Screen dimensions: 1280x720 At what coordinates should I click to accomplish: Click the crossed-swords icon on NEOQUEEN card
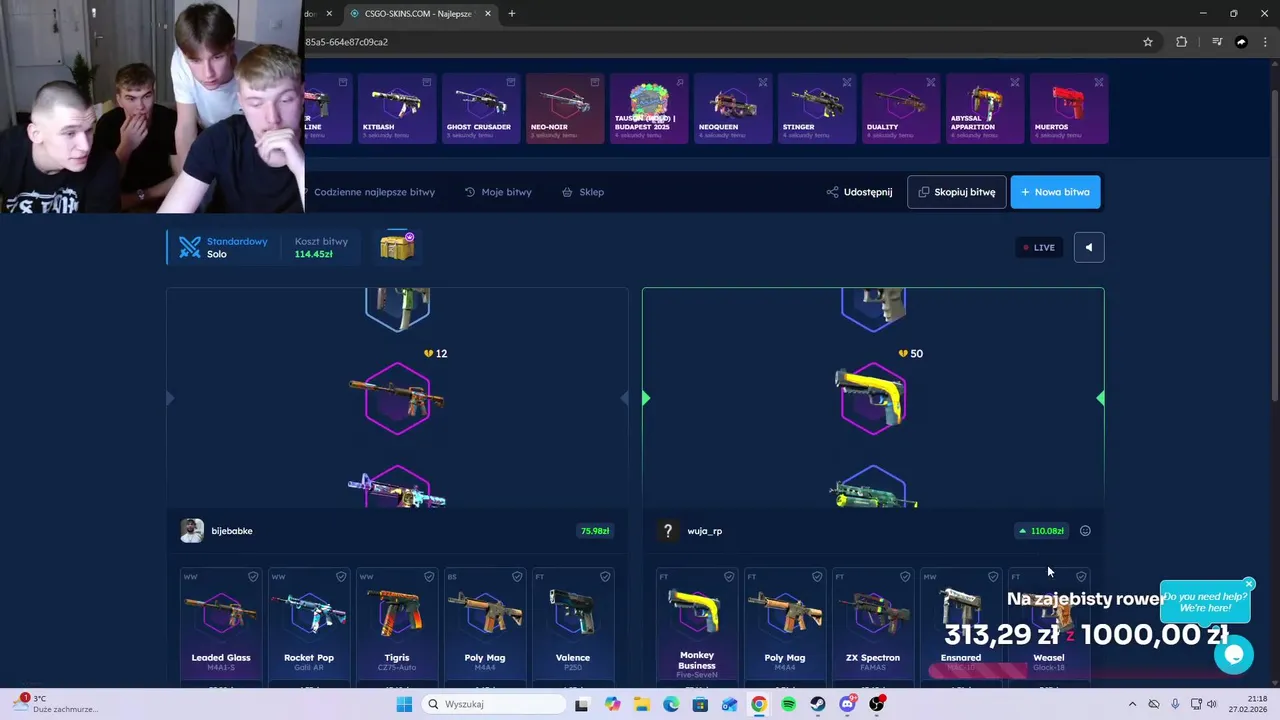[x=763, y=82]
